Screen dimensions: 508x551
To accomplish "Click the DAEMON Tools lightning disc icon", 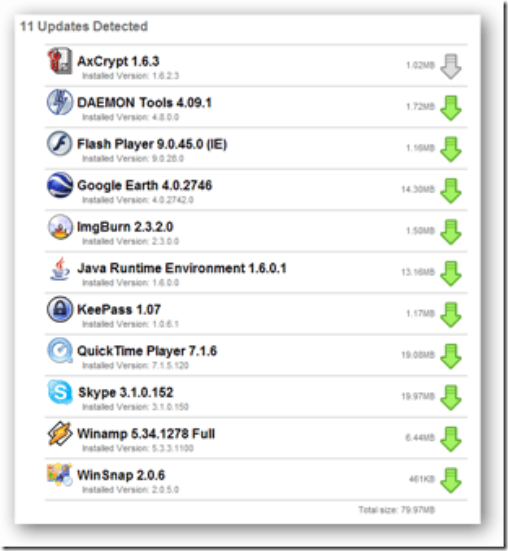I will pyautogui.click(x=60, y=102).
